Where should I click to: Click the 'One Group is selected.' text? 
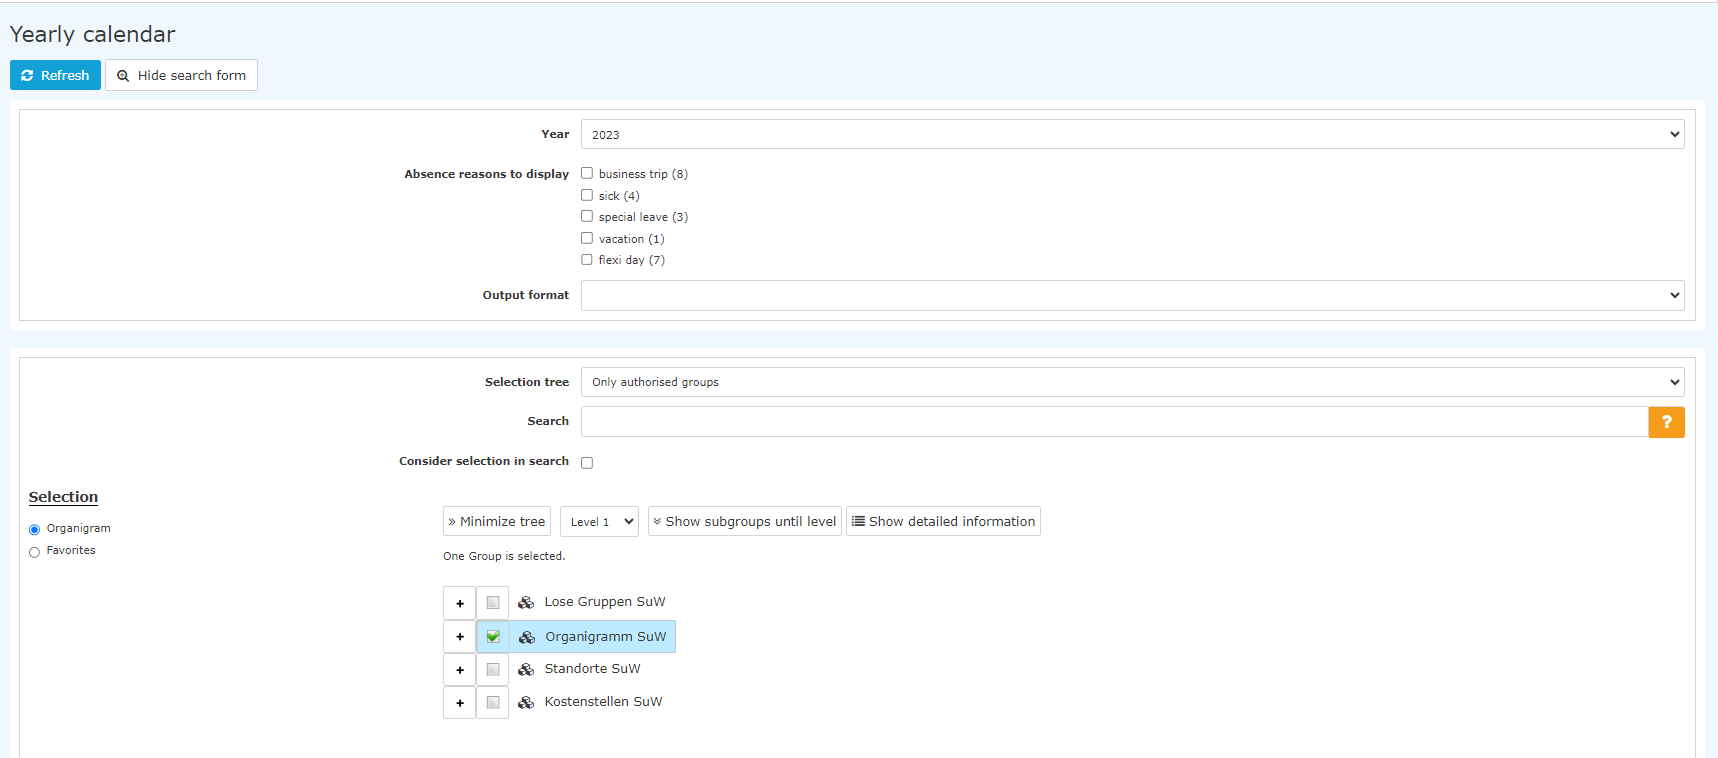point(504,556)
